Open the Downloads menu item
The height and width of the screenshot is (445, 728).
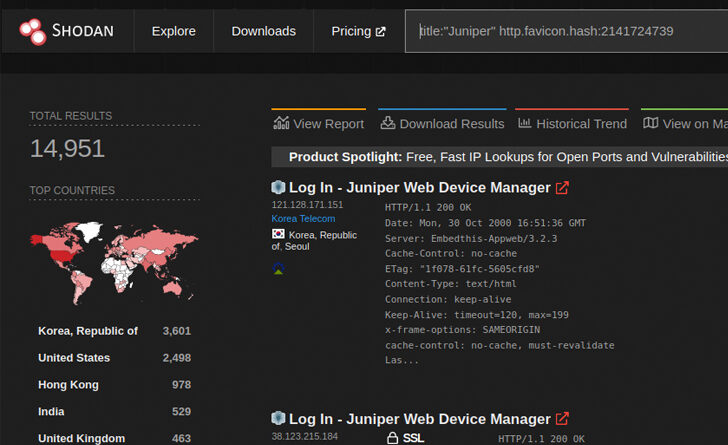coord(264,31)
